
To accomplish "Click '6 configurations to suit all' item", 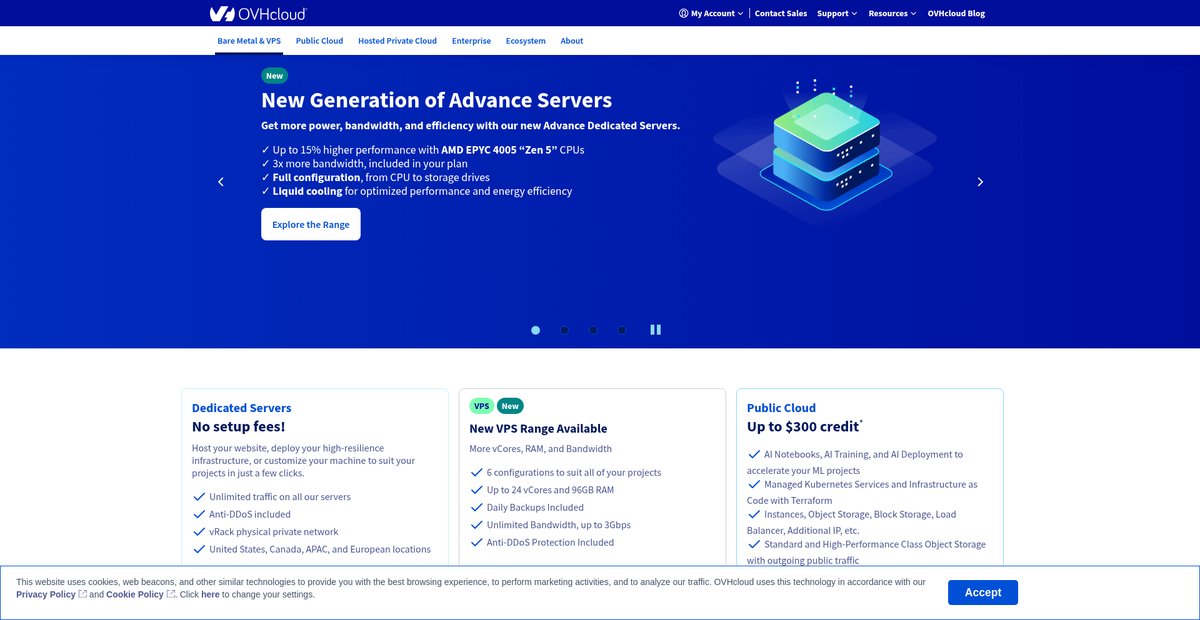I will [x=574, y=472].
